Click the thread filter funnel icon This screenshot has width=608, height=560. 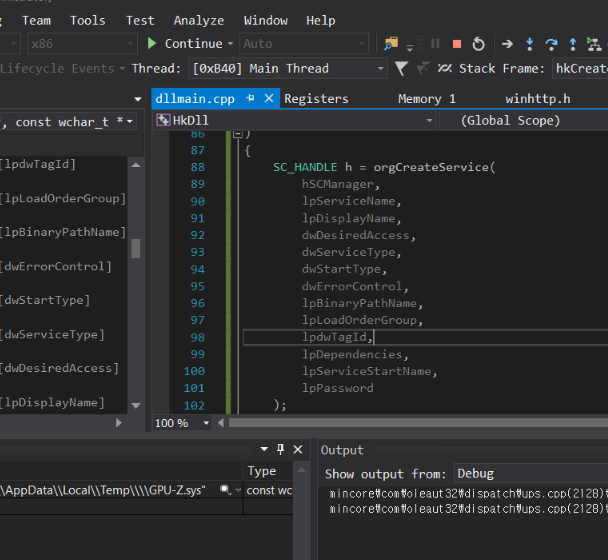click(401, 68)
